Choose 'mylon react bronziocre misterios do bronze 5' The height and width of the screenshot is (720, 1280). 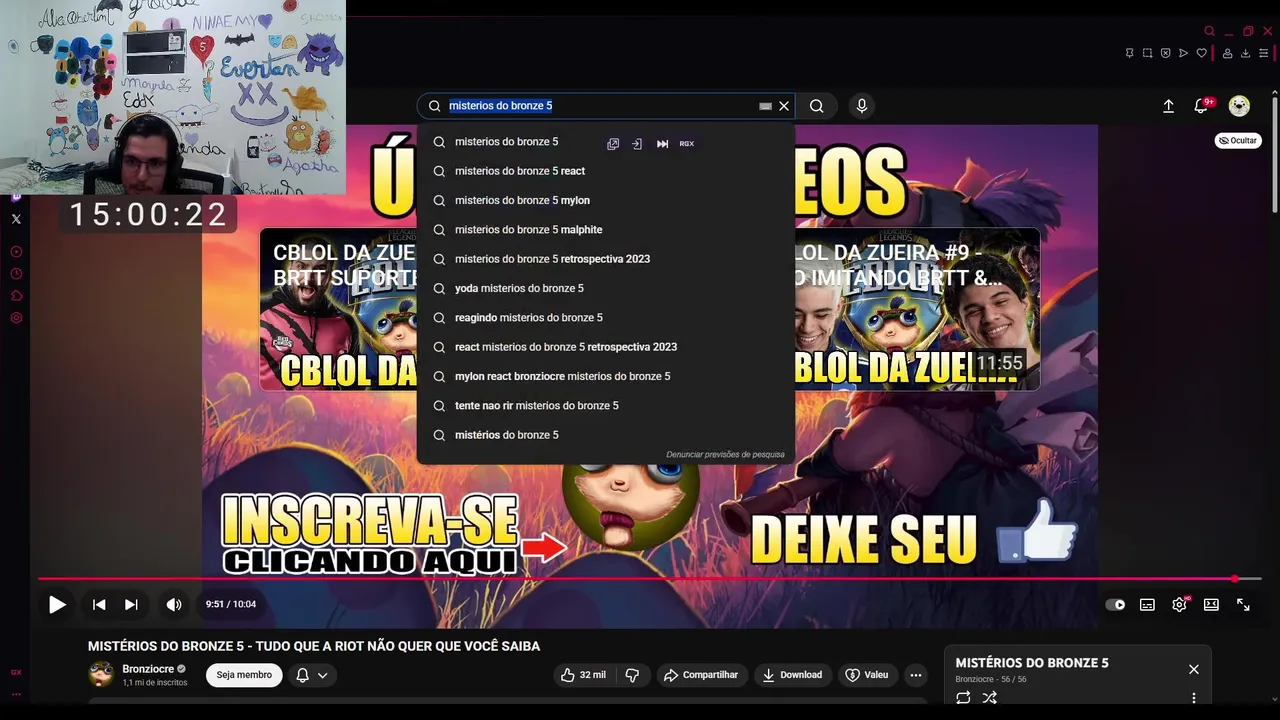click(x=606, y=376)
